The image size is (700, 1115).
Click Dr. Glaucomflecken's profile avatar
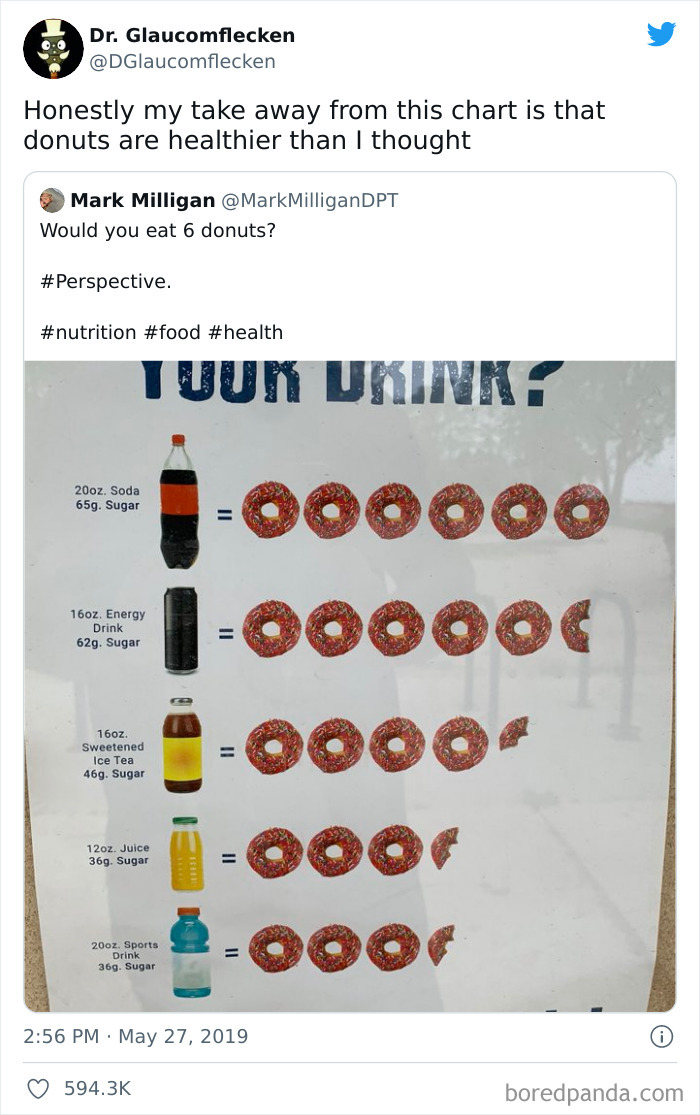pyautogui.click(x=53, y=48)
